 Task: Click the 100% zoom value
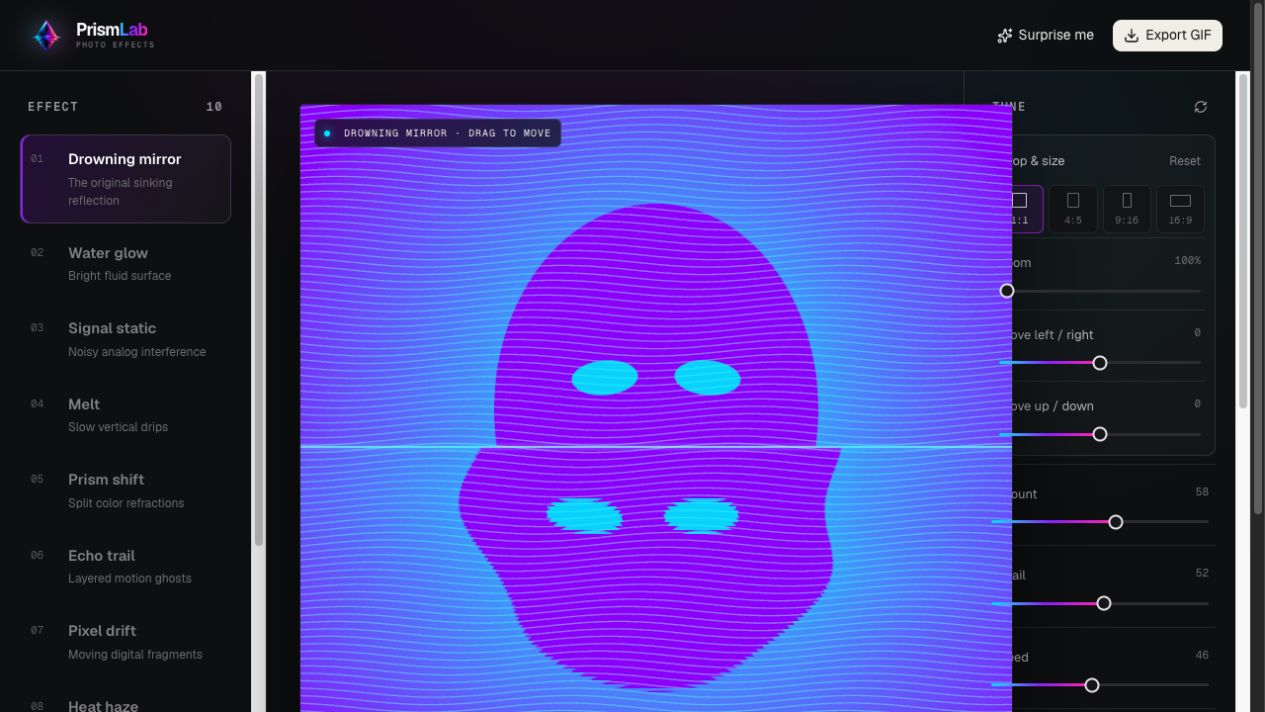(1188, 261)
